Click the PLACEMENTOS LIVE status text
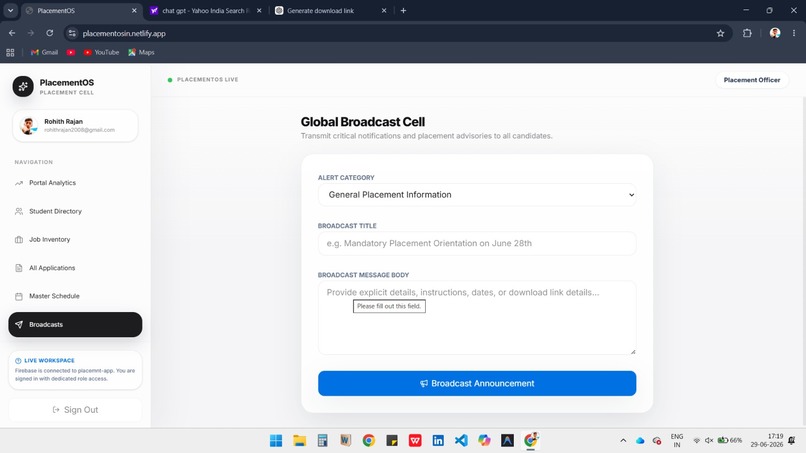Screen dimensions: 806x453 (208, 80)
